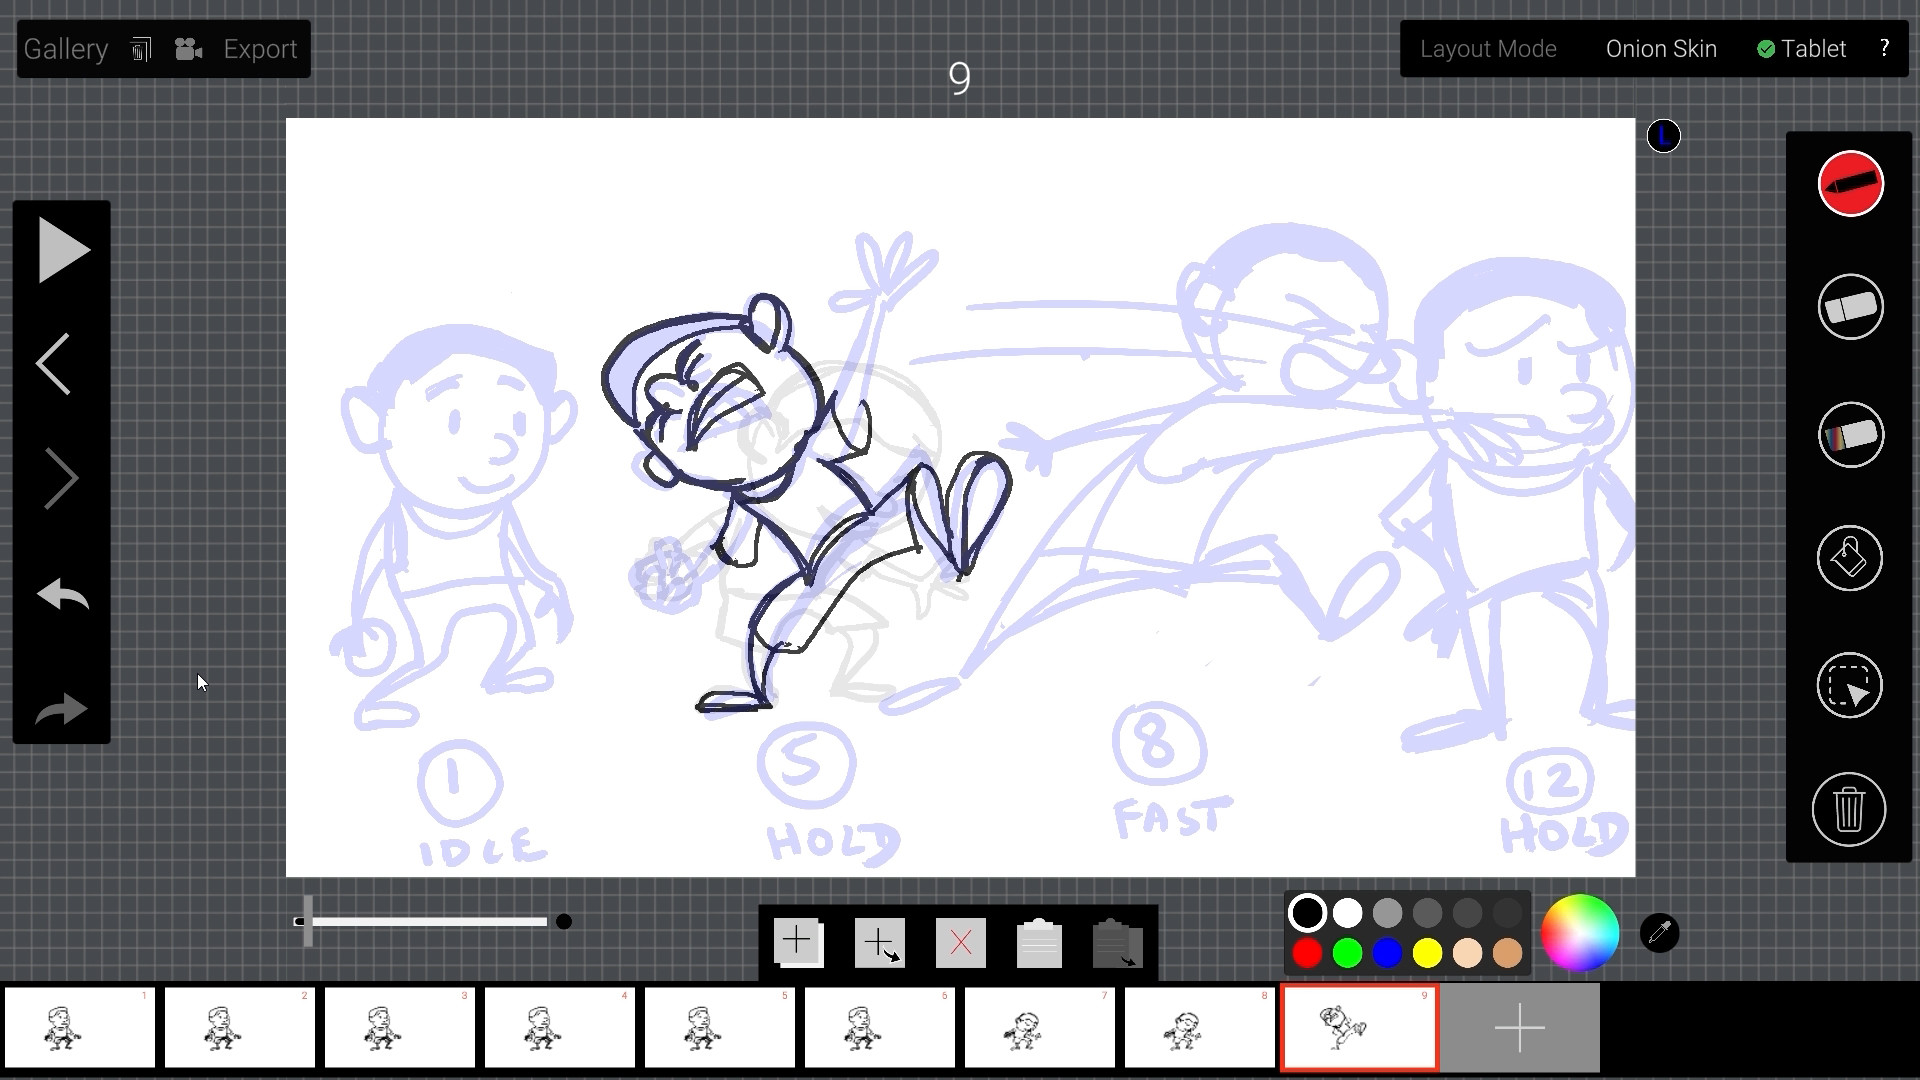The width and height of the screenshot is (1920, 1080).
Task: Delete the current frame using the red X
Action: coord(959,941)
